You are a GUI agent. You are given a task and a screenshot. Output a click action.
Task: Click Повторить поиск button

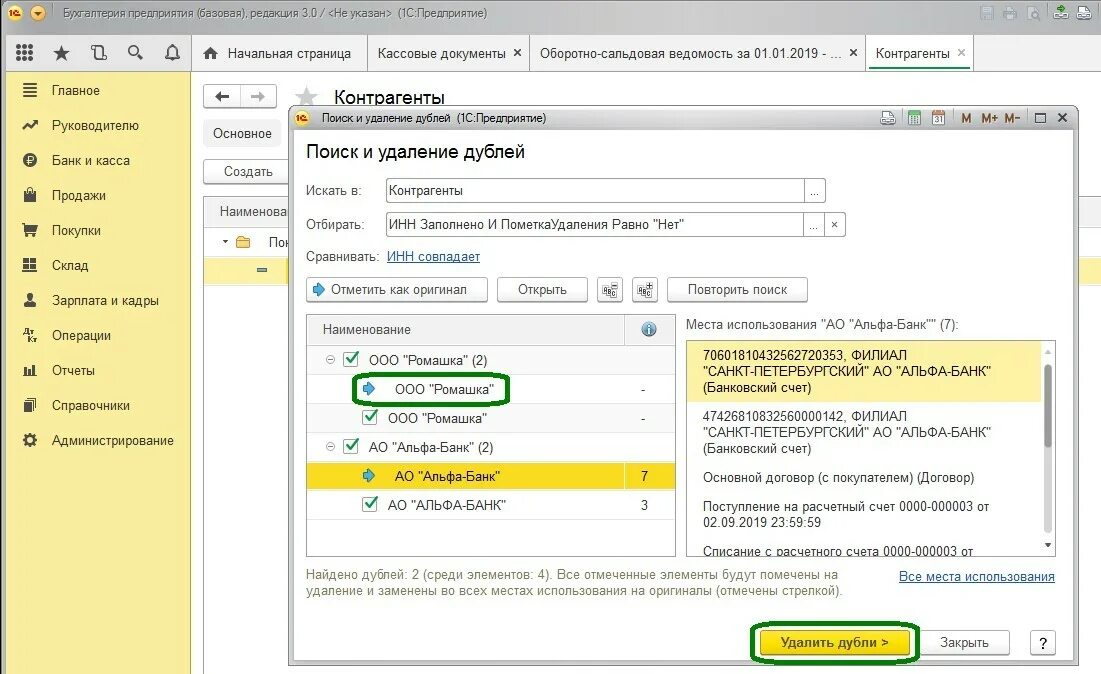(737, 289)
